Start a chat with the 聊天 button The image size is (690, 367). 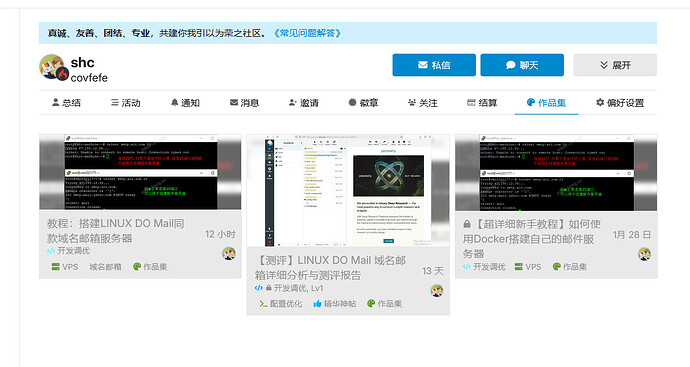click(522, 65)
